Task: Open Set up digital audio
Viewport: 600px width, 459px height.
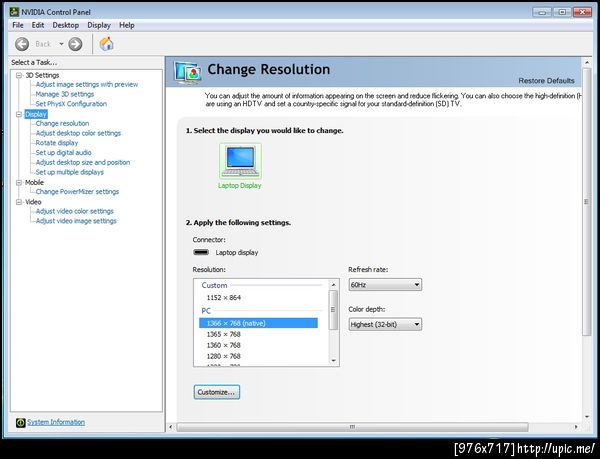Action: (x=64, y=153)
